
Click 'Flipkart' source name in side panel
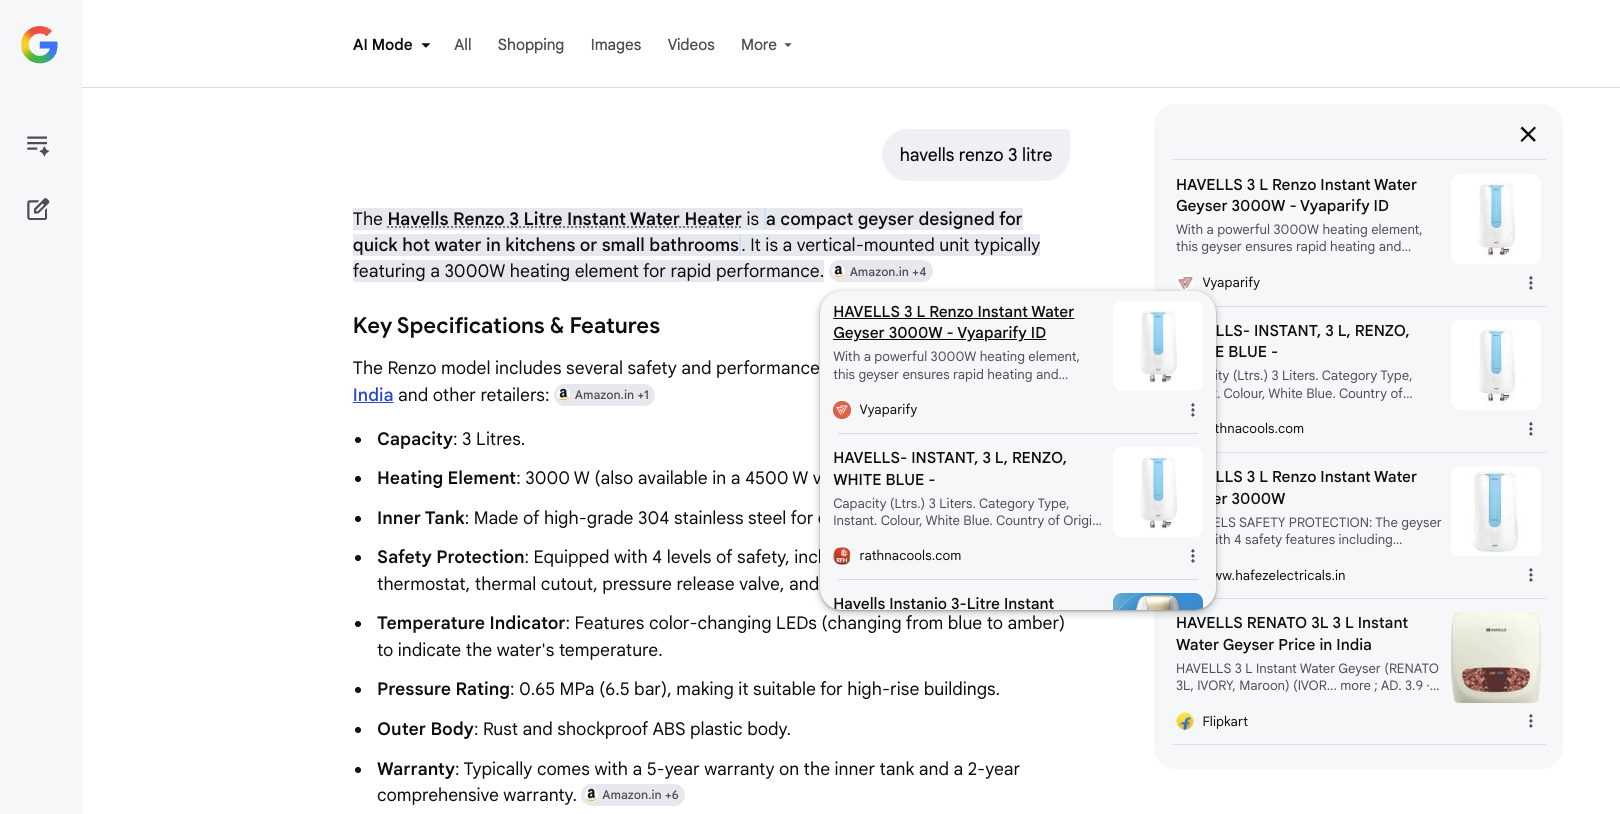(1225, 721)
